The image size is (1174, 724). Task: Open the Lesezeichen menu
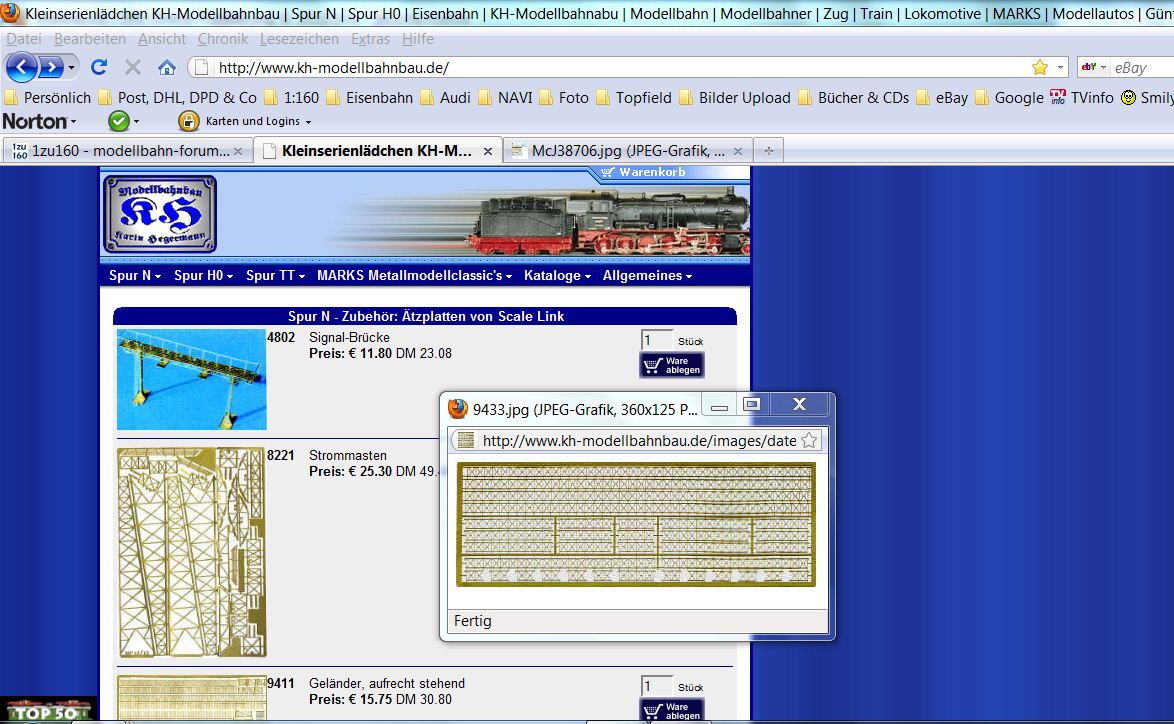tap(299, 38)
